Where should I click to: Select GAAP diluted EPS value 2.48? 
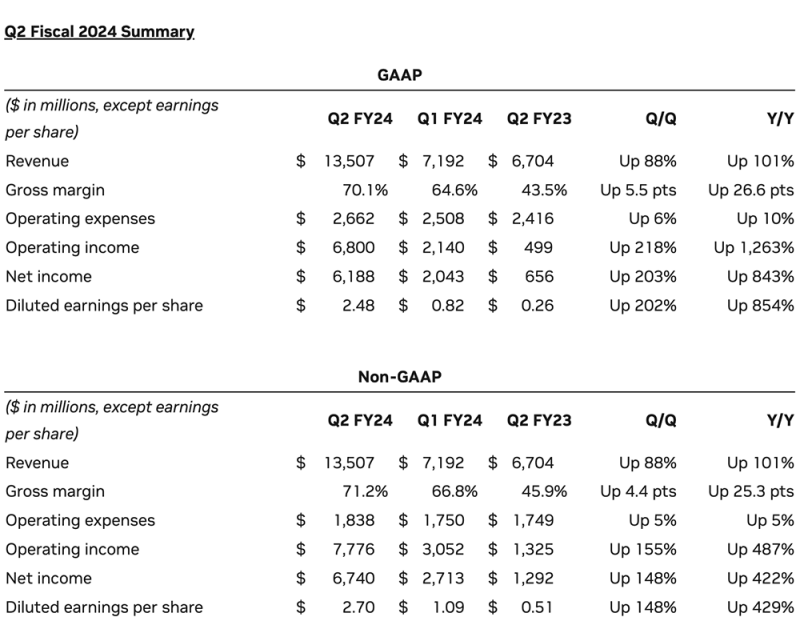(x=358, y=306)
